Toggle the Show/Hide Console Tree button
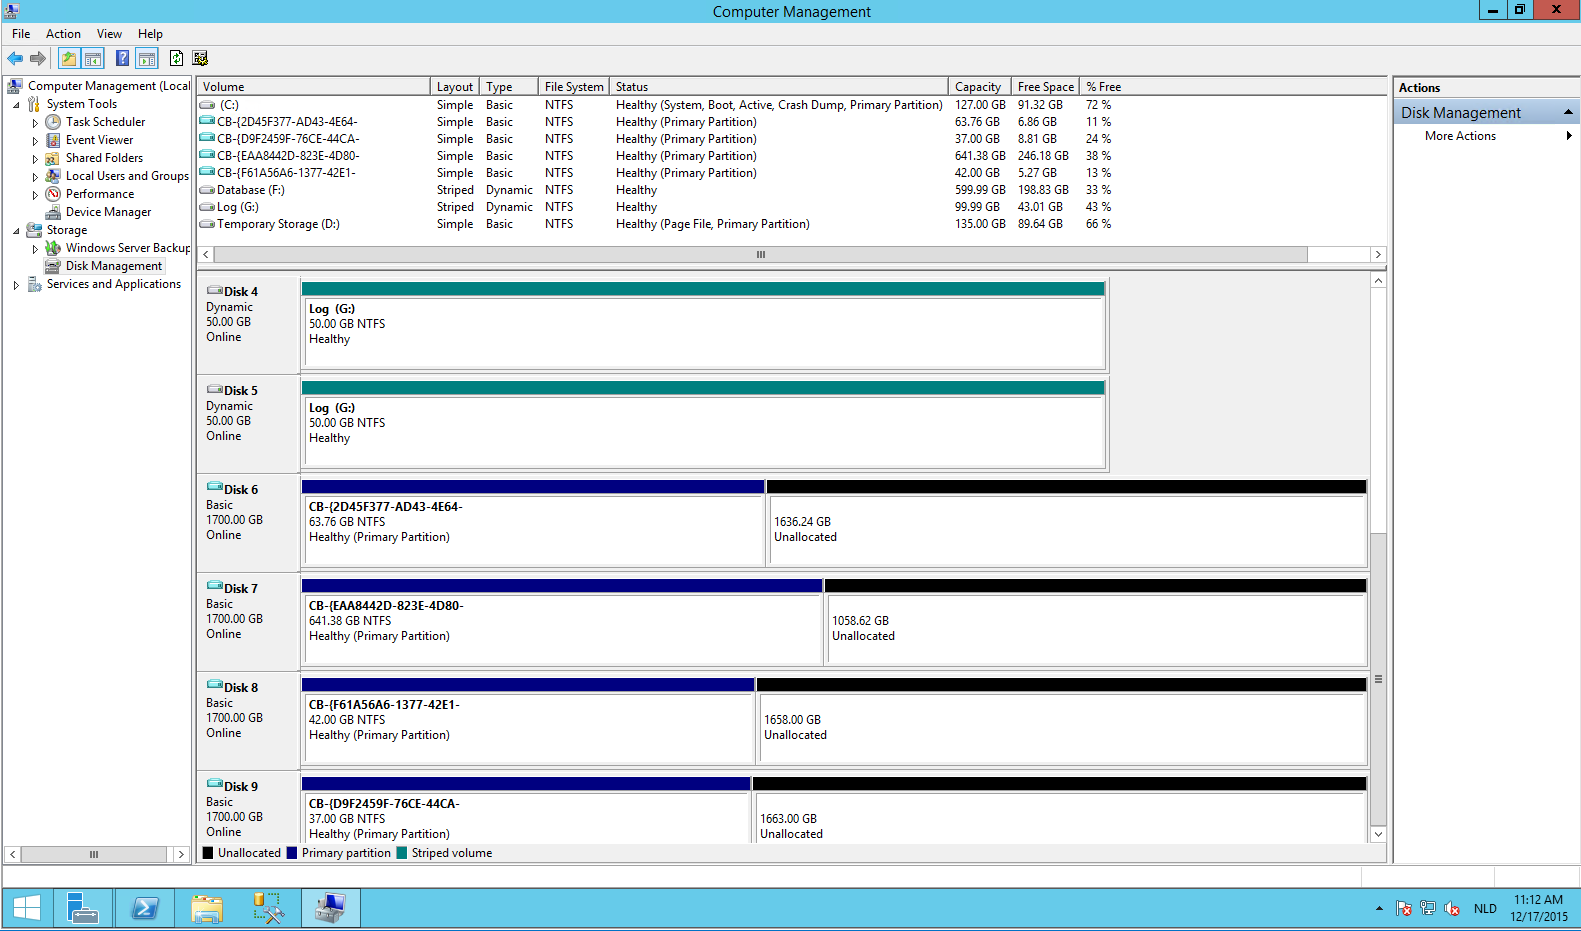Screen dimensions: 1581x931 pyautogui.click(x=93, y=59)
